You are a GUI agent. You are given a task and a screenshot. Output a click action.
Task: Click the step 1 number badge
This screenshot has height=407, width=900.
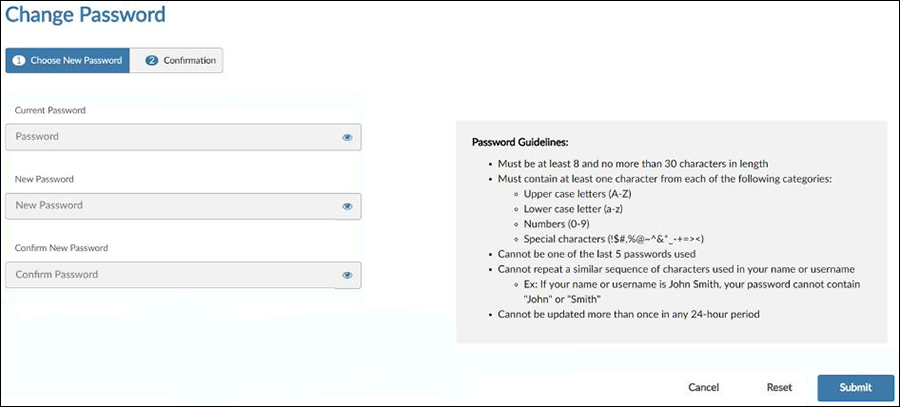(20, 60)
